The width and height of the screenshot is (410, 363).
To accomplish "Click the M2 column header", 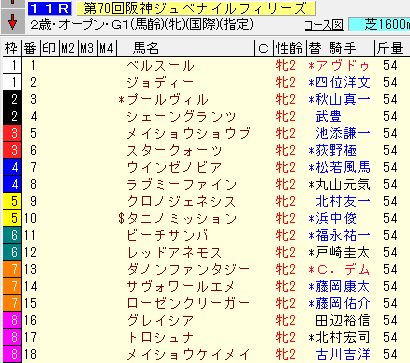I will 68,49.
